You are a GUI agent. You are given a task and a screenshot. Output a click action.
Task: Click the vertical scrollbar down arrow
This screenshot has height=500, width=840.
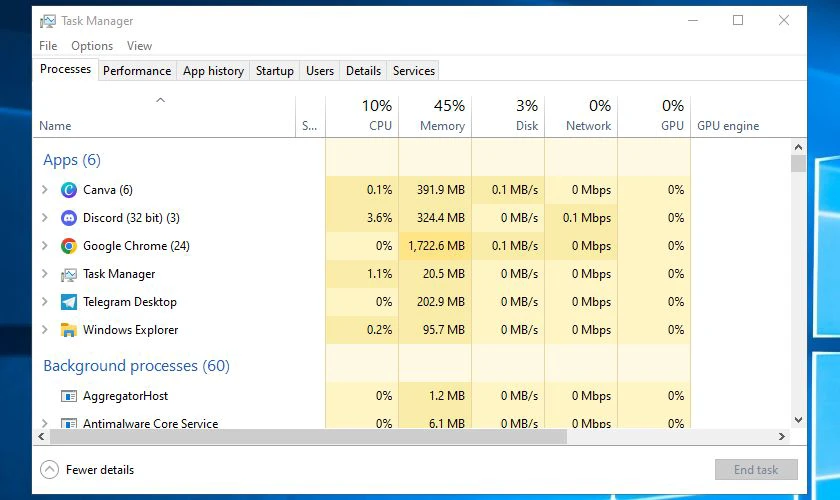coord(798,420)
